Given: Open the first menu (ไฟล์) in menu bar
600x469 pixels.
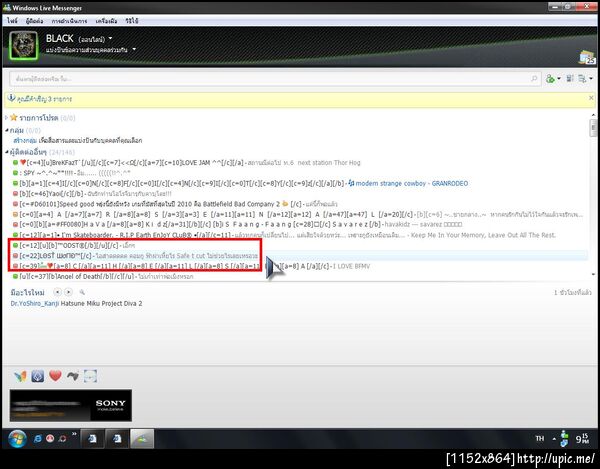Looking at the screenshot, I should coord(12,21).
